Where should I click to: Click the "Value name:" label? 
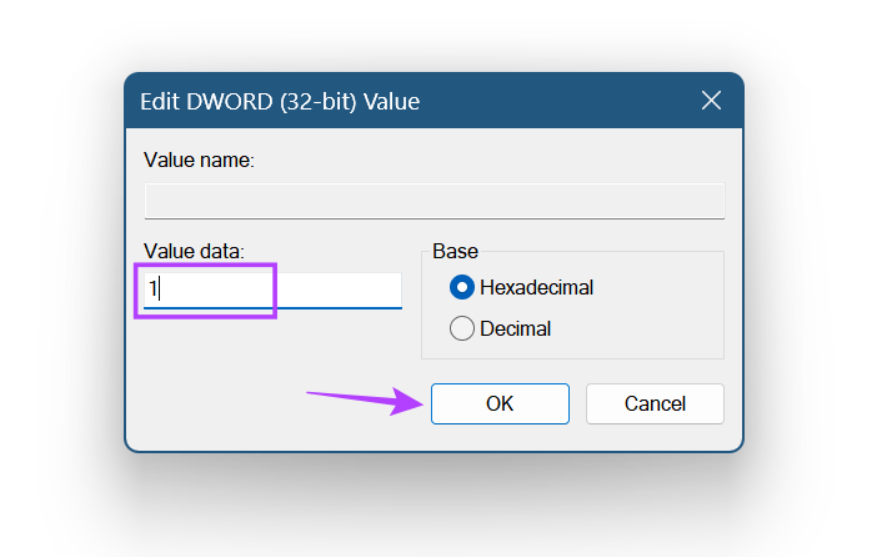pos(199,160)
